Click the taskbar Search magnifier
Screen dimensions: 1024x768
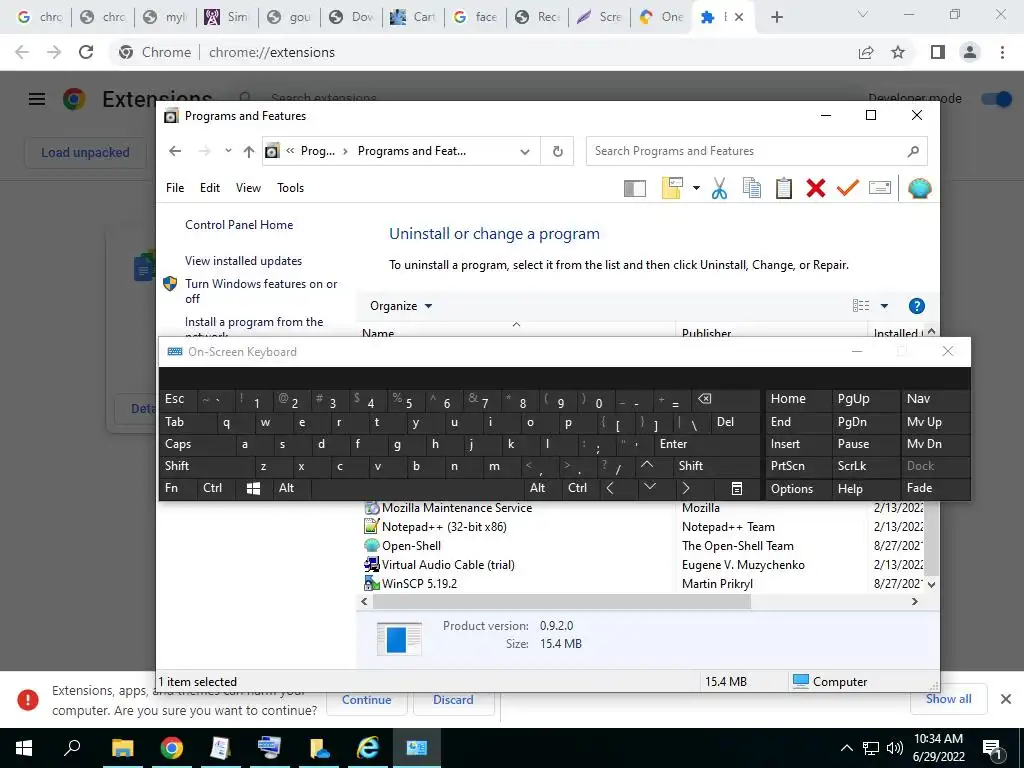(x=72, y=748)
